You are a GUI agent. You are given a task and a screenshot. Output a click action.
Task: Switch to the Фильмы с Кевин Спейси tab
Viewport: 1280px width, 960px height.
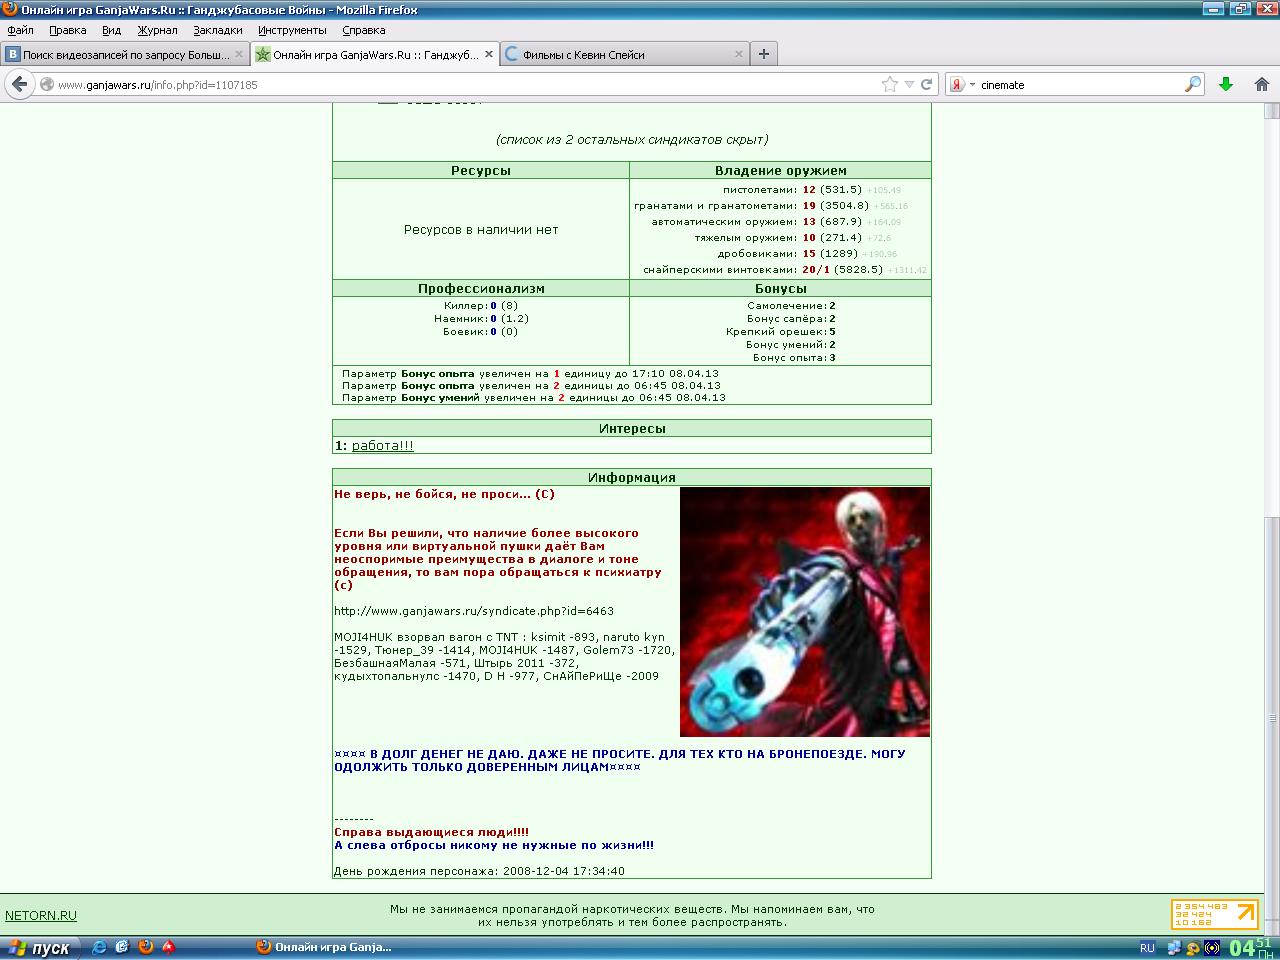click(x=624, y=54)
